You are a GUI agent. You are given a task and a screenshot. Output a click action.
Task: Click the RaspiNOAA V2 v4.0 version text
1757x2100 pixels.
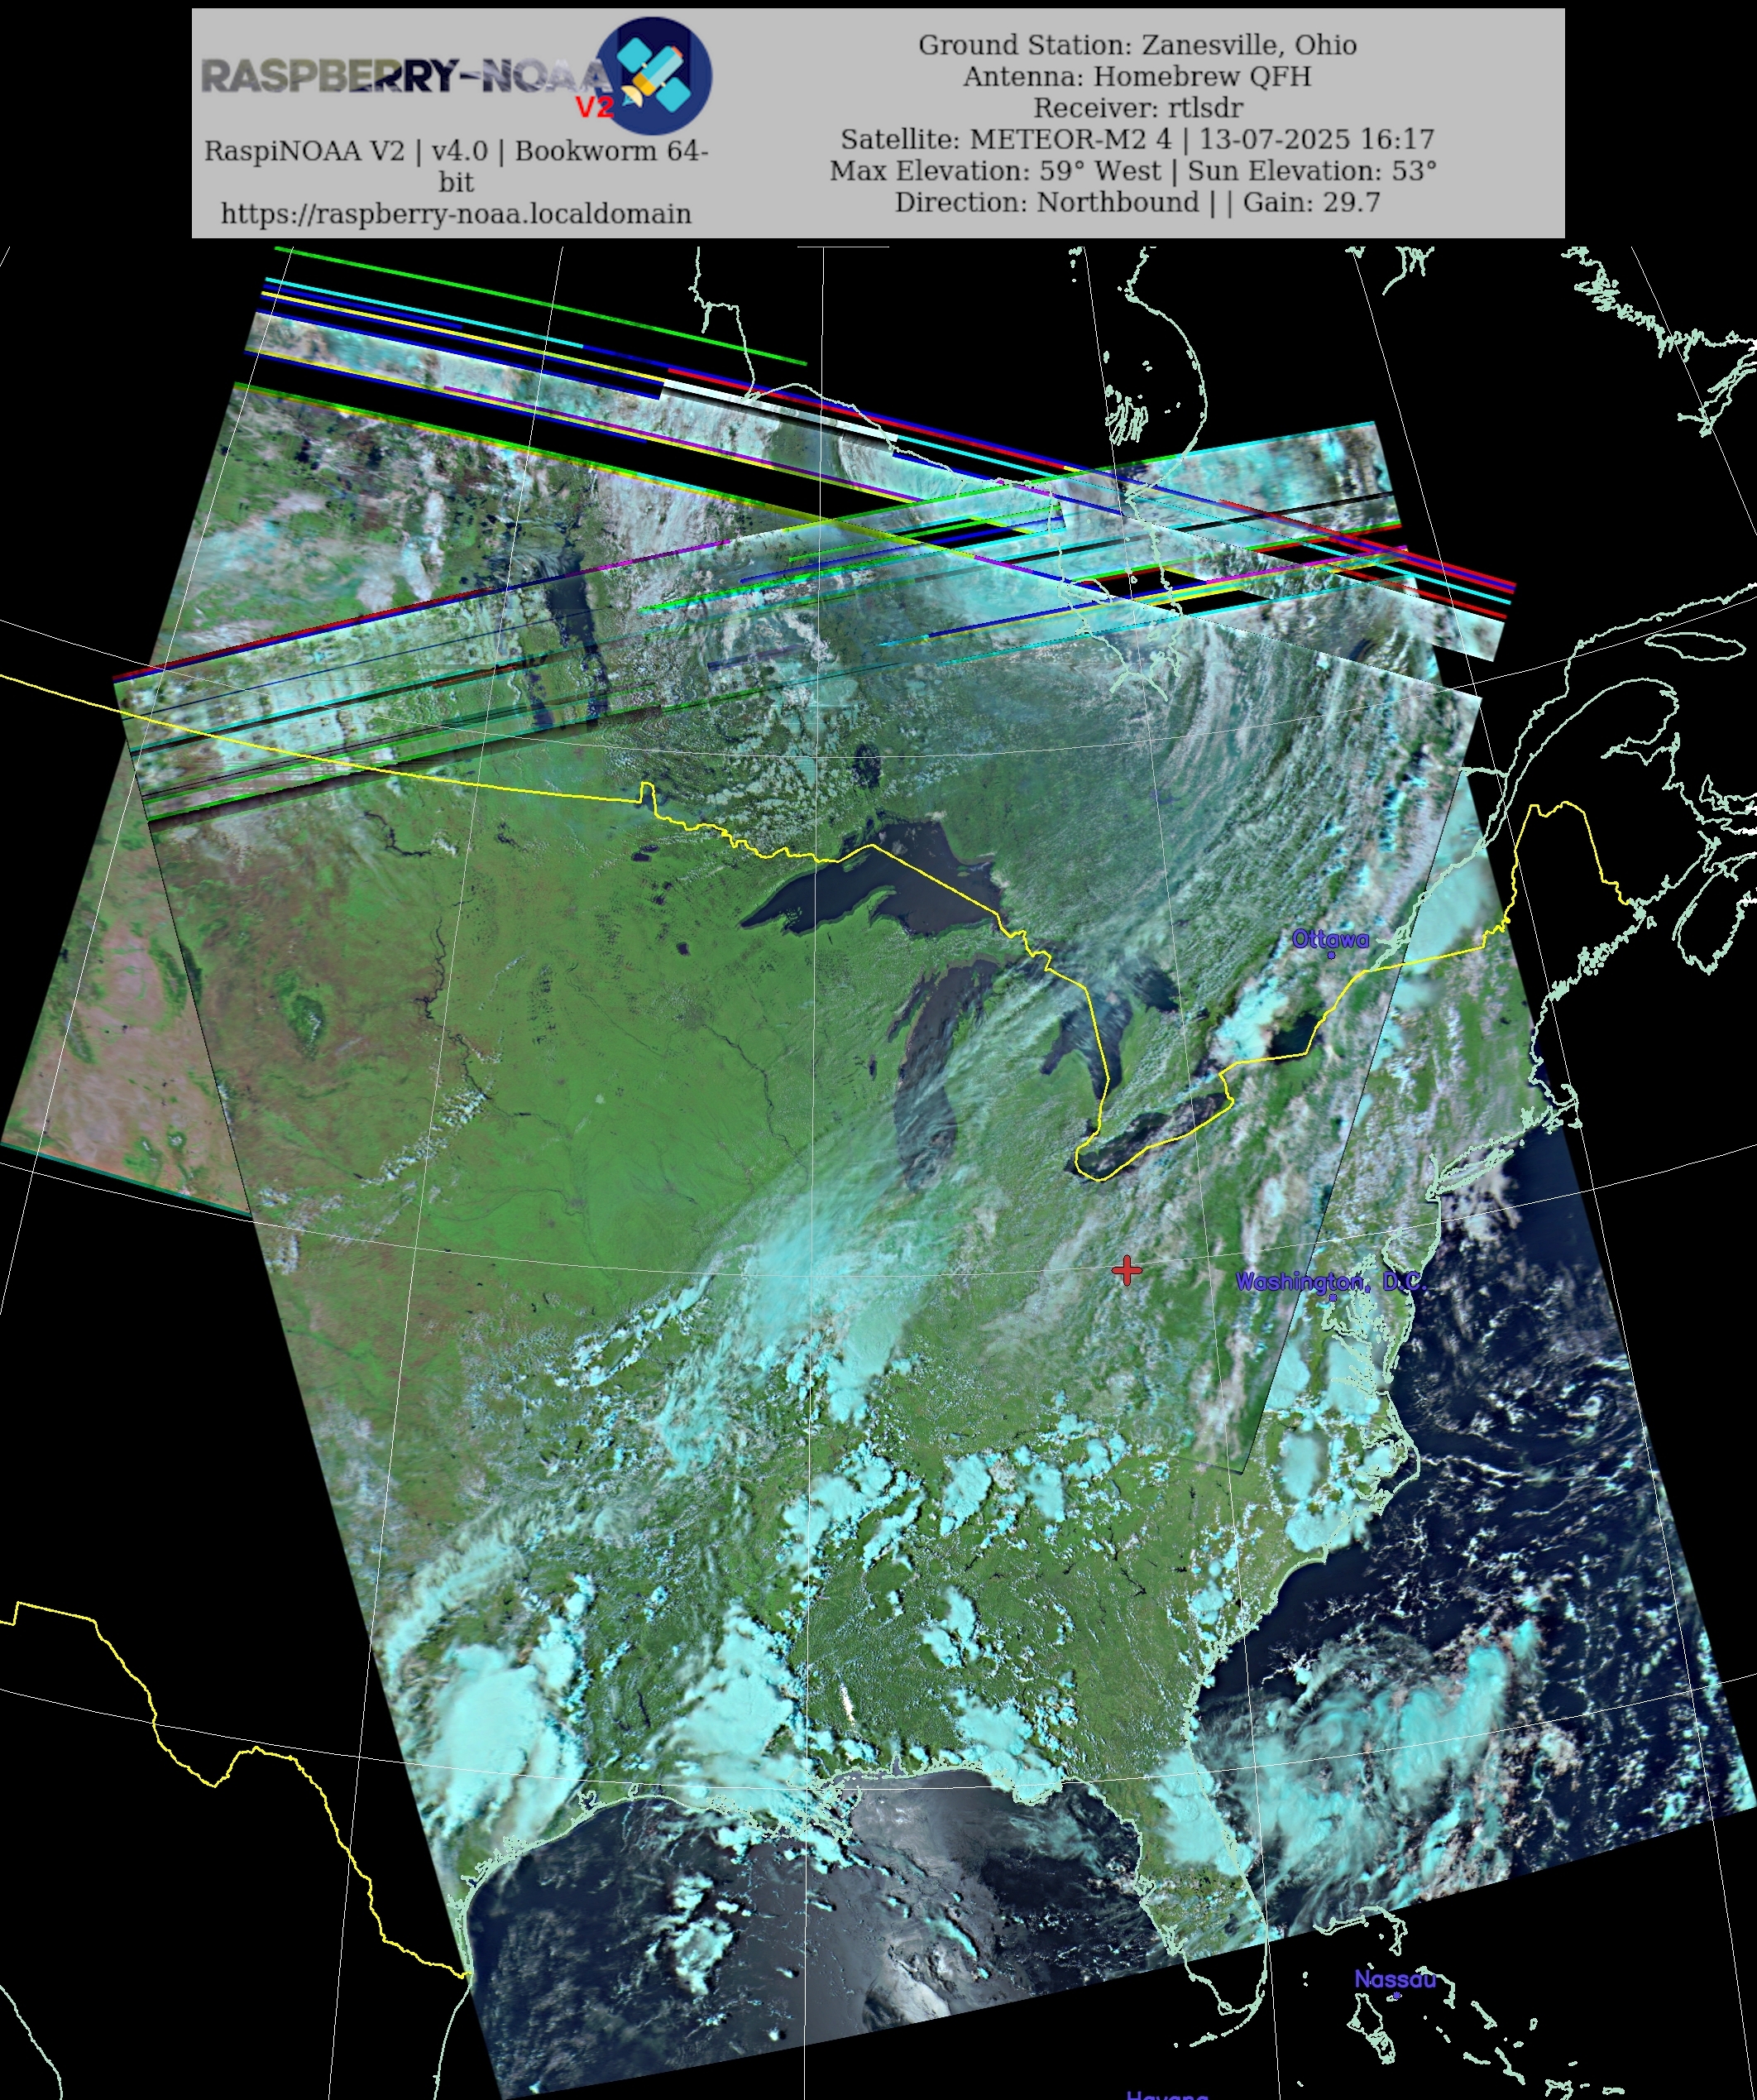pos(456,151)
